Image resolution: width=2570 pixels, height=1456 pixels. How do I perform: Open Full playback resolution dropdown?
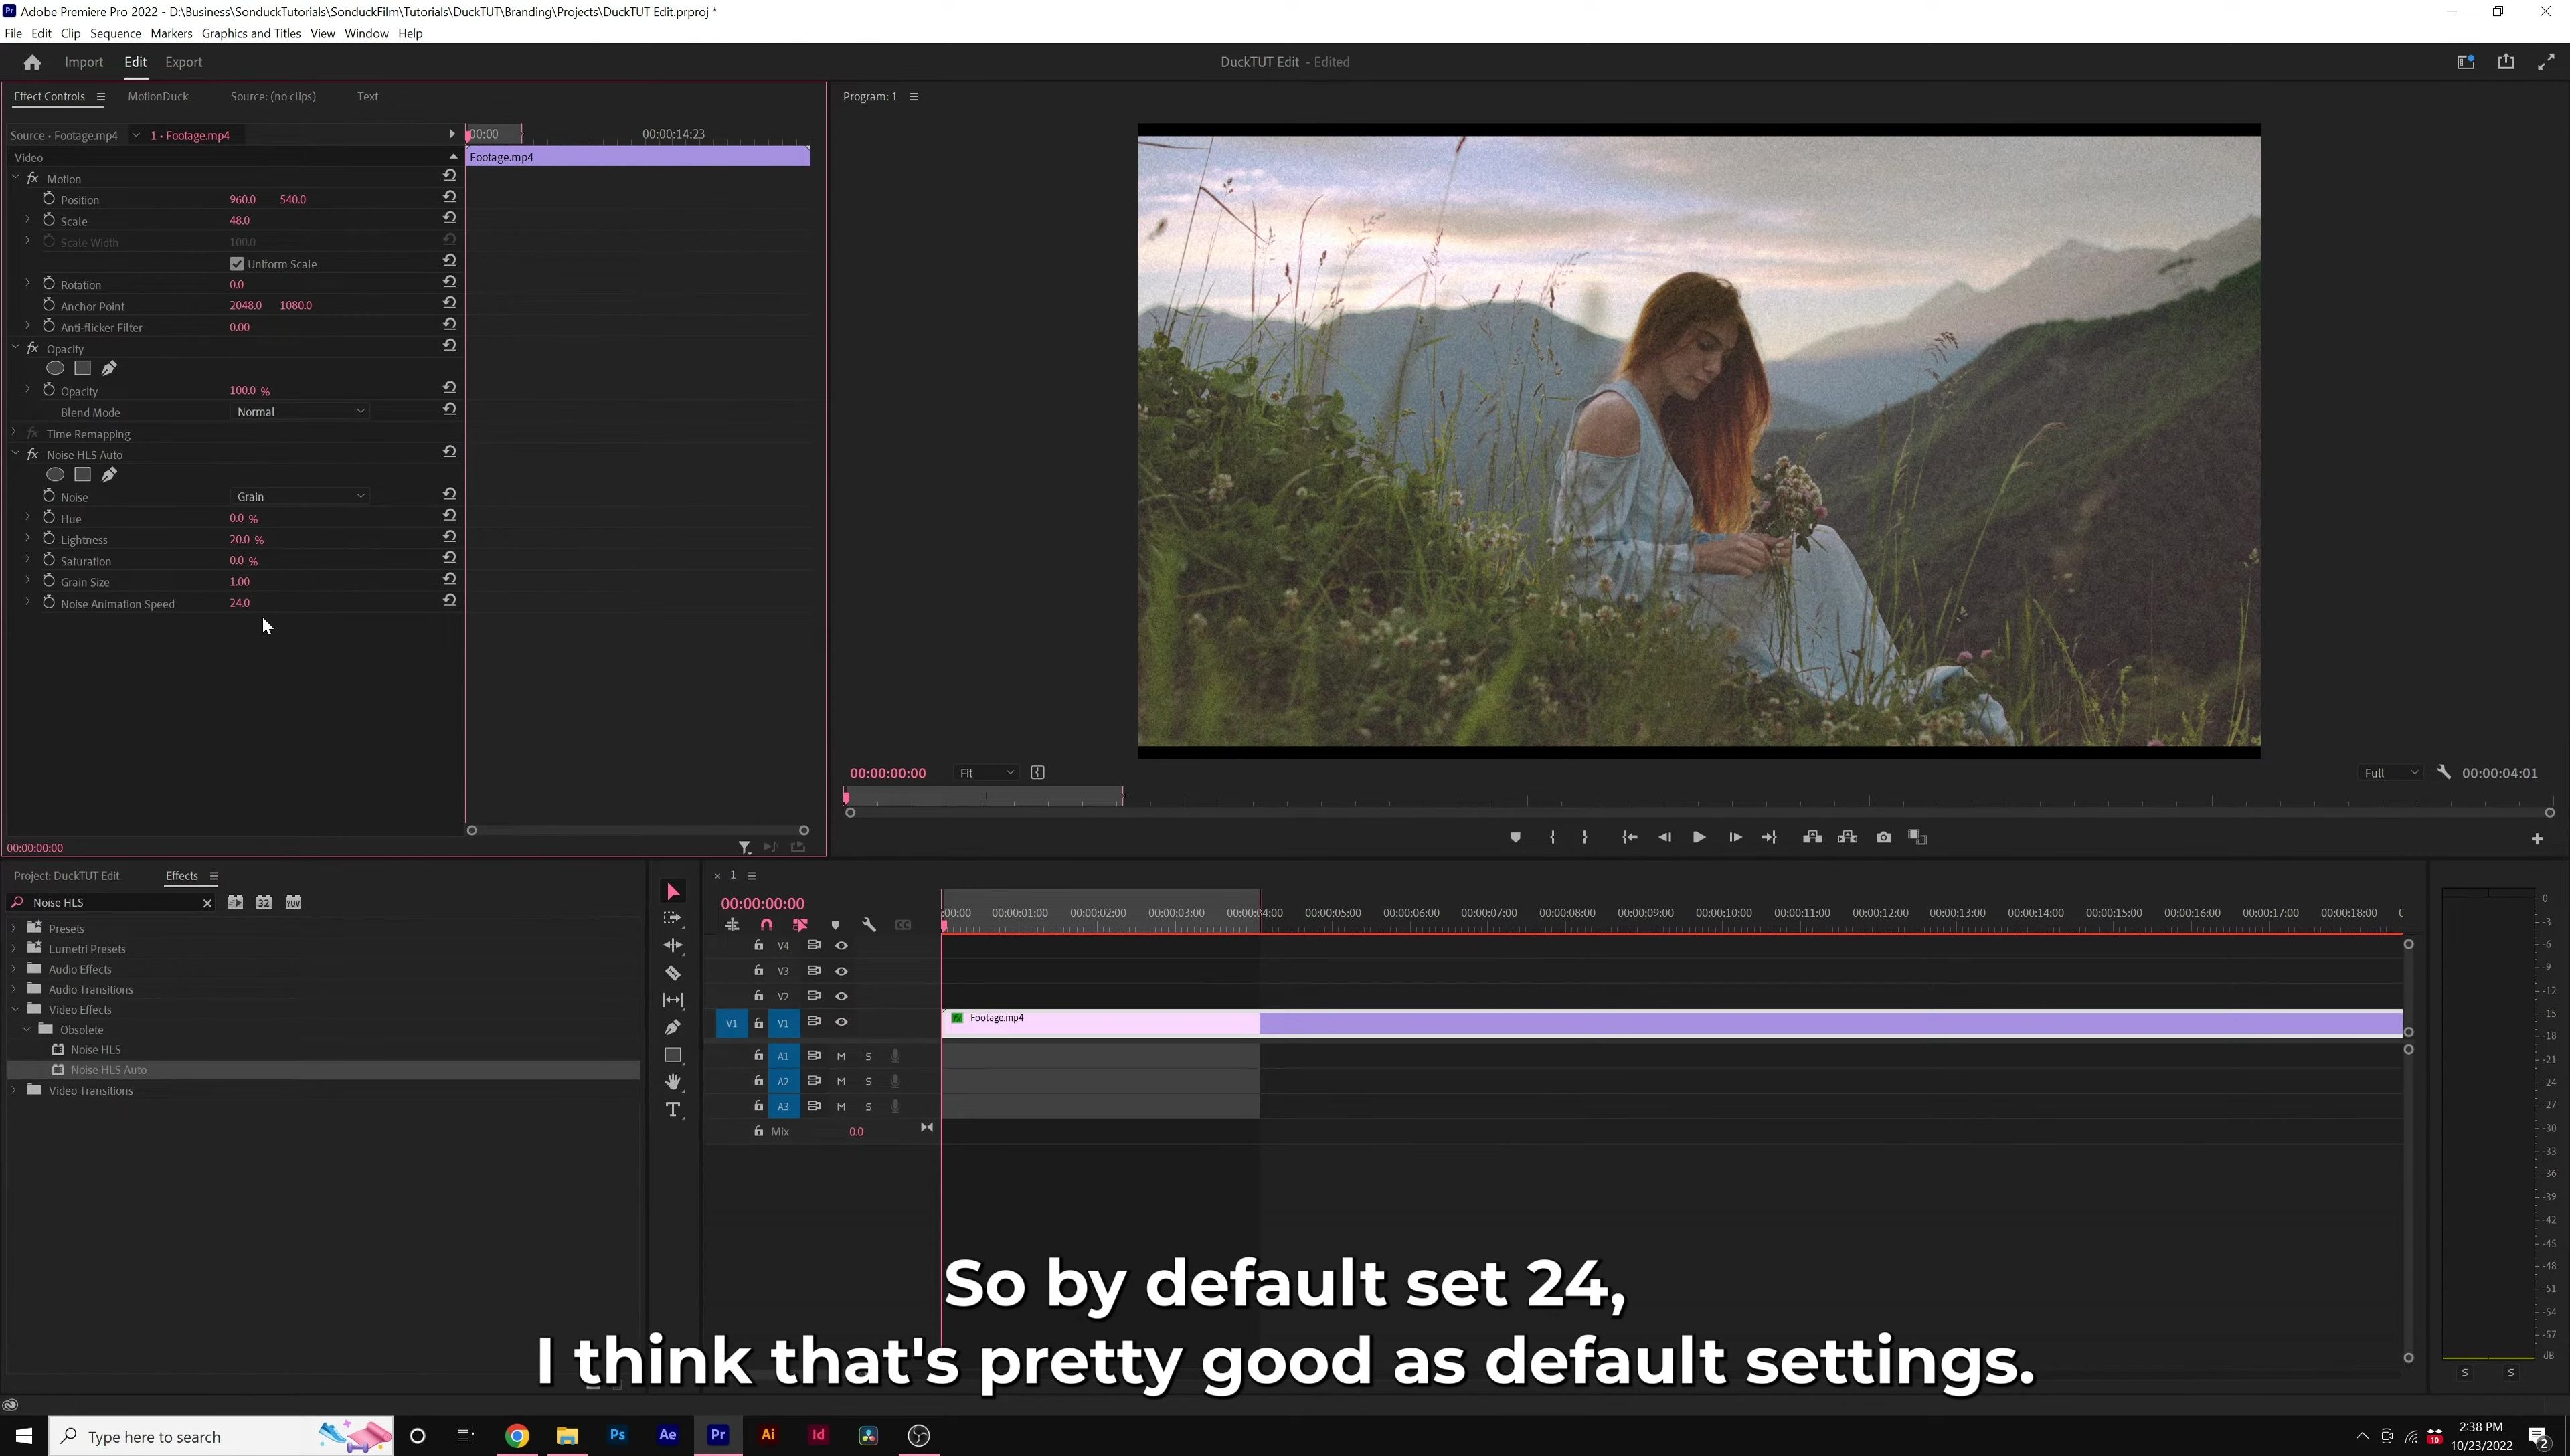tap(2391, 772)
